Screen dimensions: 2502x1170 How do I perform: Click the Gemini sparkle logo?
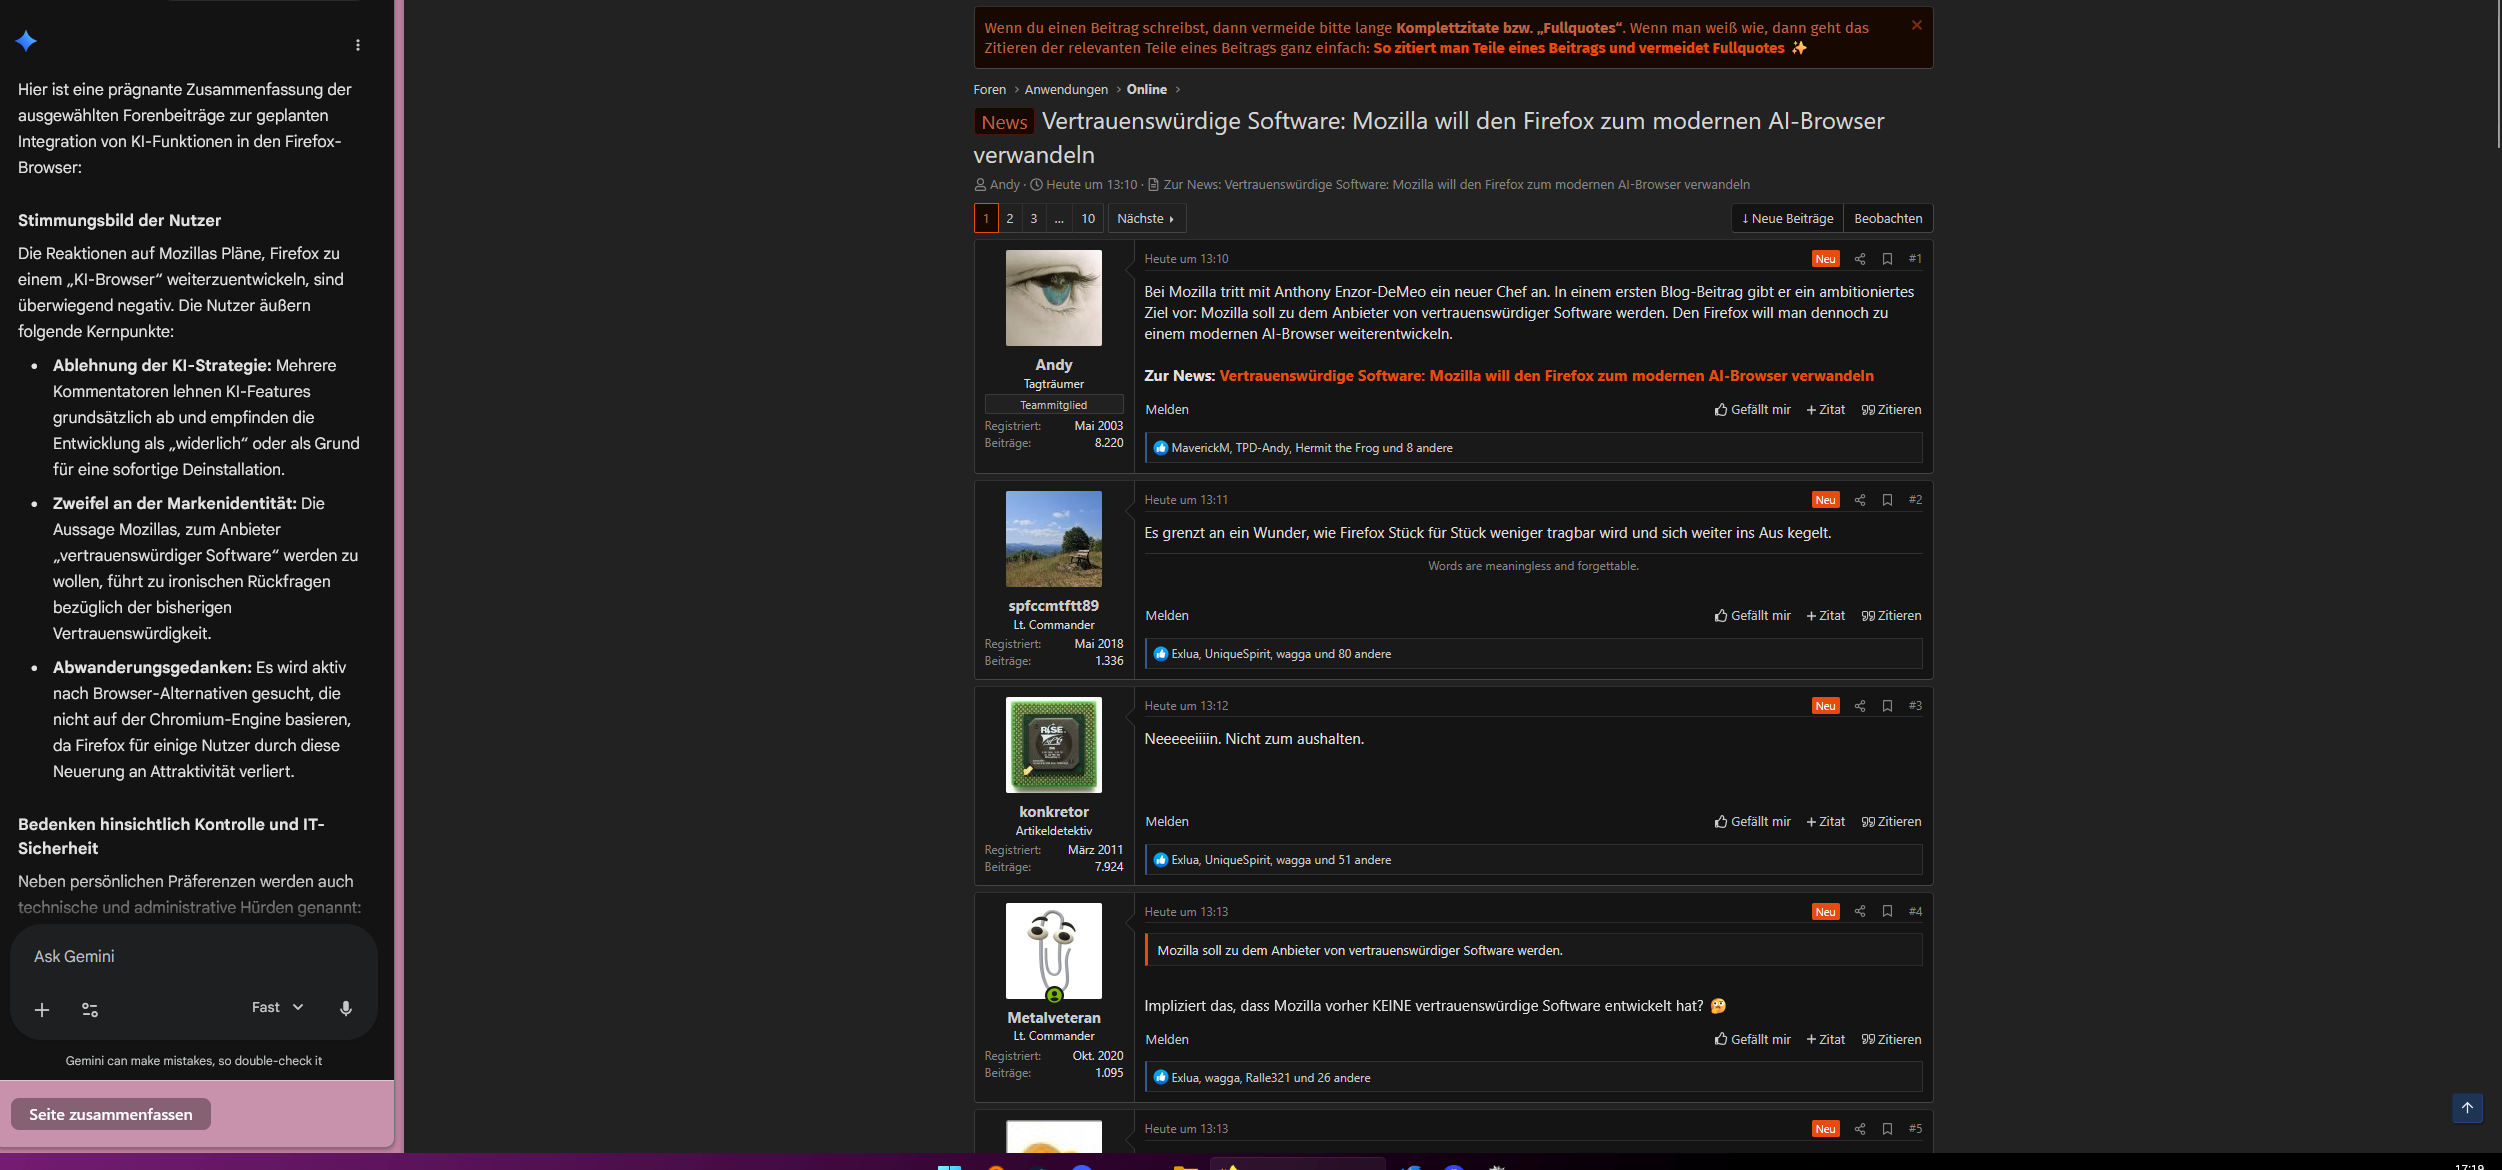27,41
